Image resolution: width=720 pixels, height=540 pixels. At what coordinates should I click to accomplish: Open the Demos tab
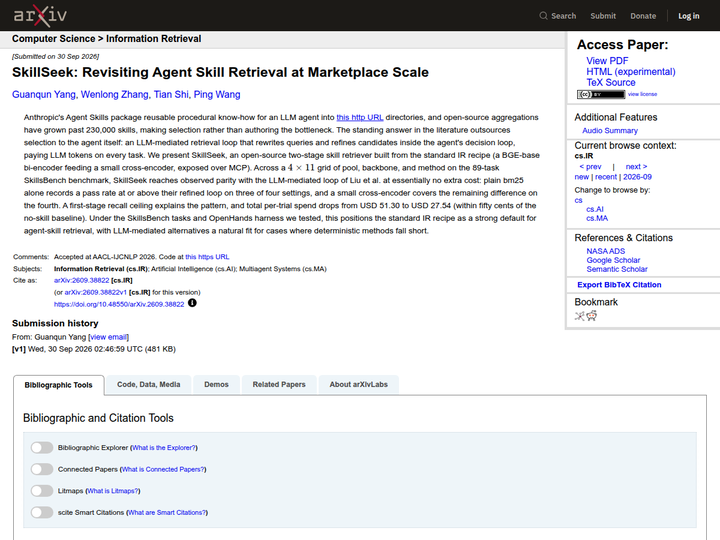(x=216, y=384)
